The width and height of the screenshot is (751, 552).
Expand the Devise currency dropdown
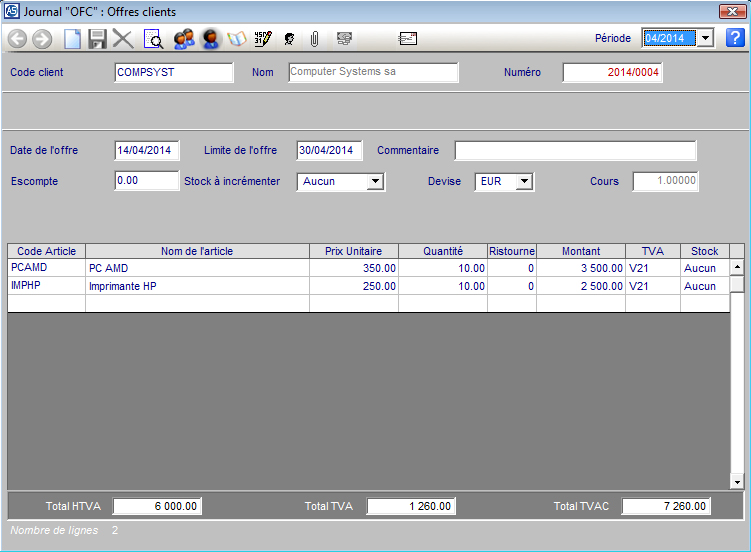[524, 182]
